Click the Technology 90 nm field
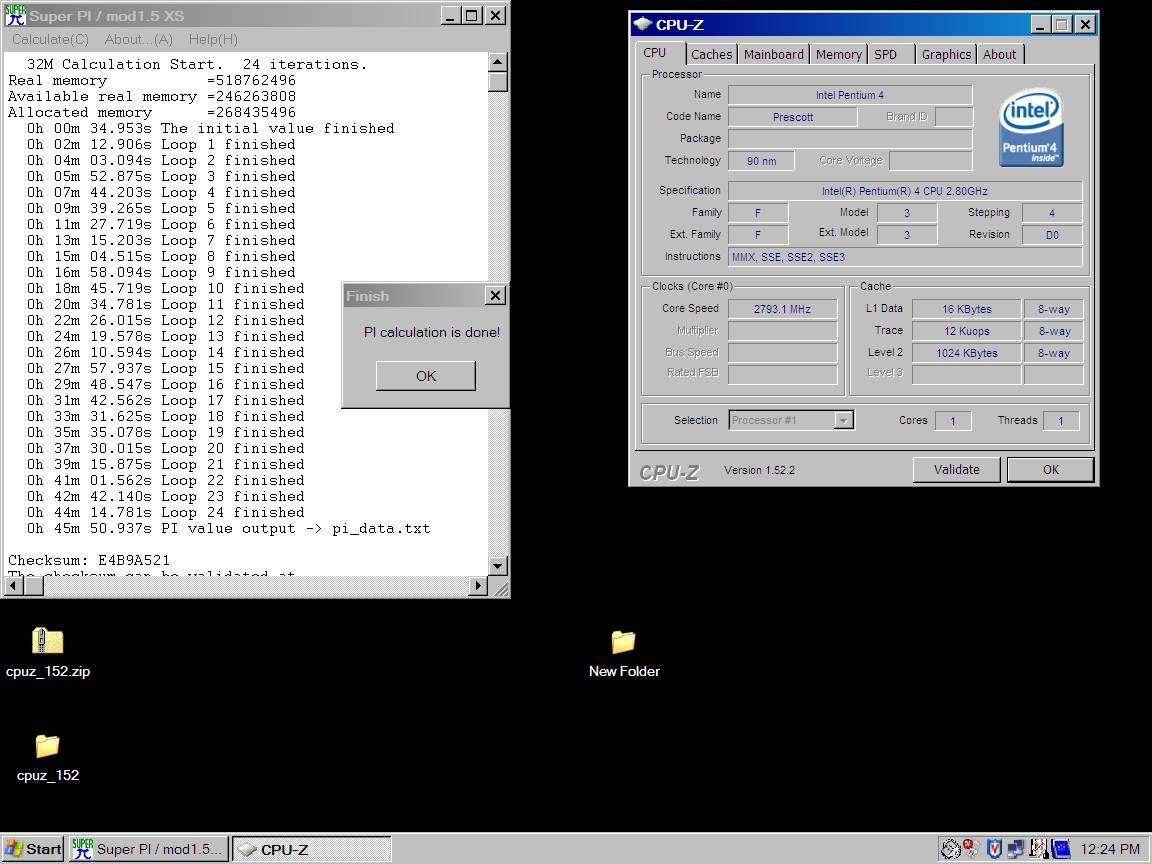 [x=761, y=161]
